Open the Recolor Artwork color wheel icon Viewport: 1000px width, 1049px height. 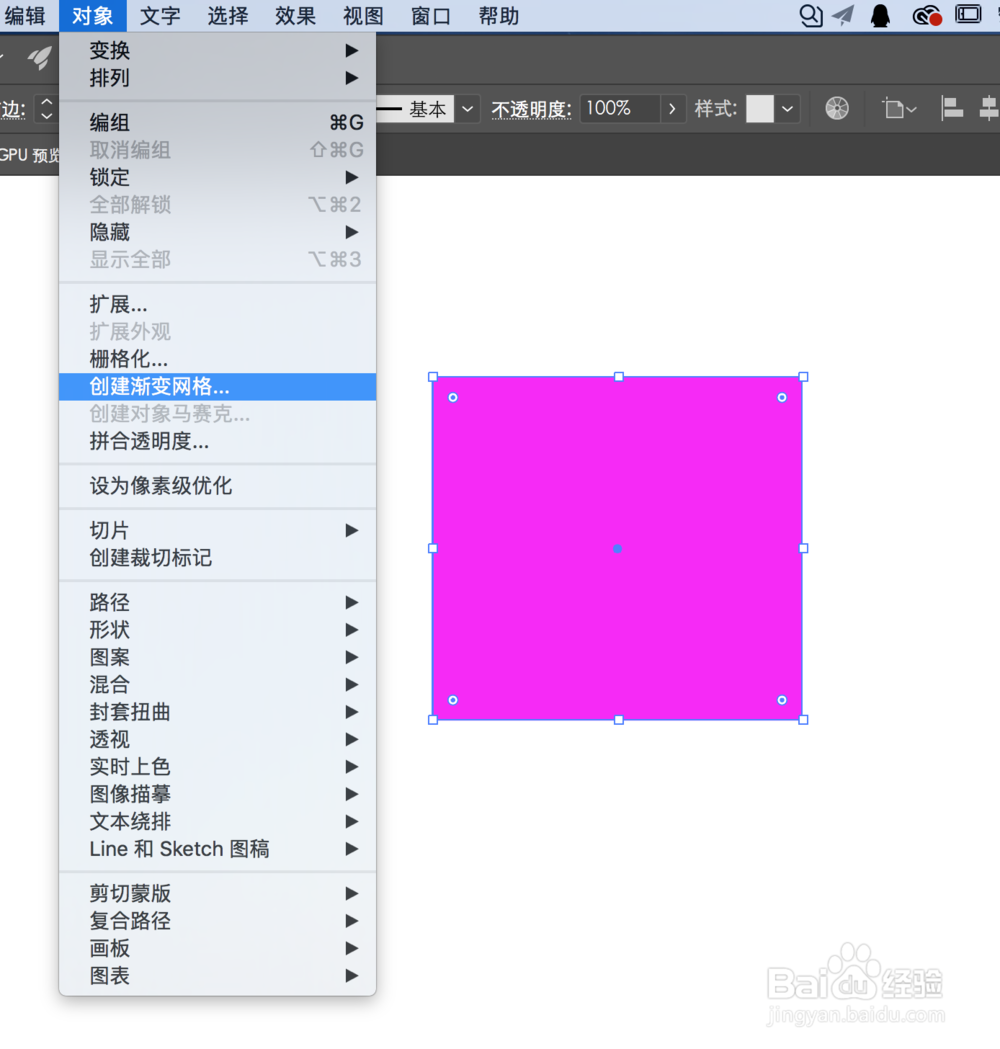(x=837, y=108)
